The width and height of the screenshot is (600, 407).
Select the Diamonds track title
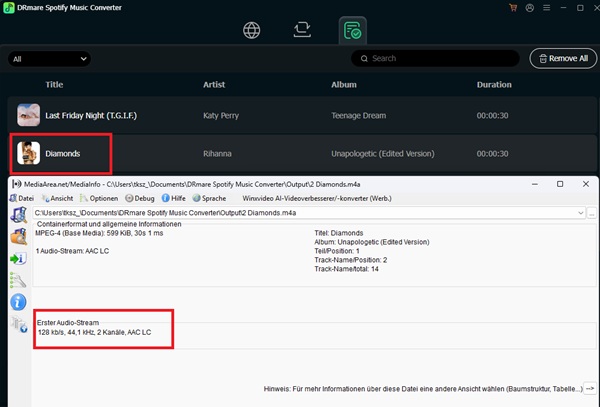click(x=63, y=153)
